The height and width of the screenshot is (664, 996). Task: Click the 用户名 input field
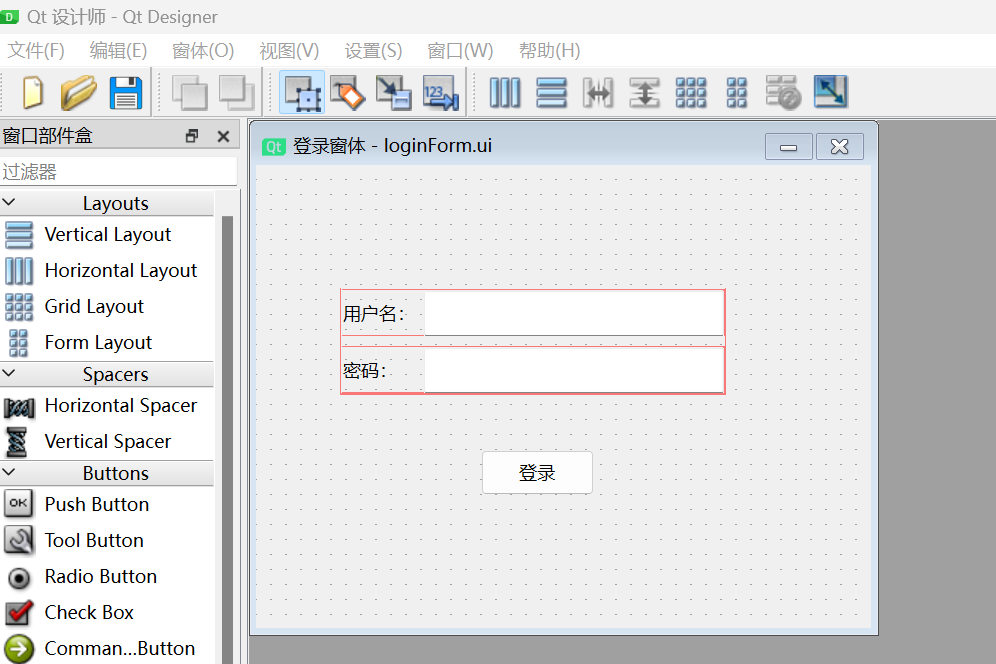pyautogui.click(x=574, y=313)
